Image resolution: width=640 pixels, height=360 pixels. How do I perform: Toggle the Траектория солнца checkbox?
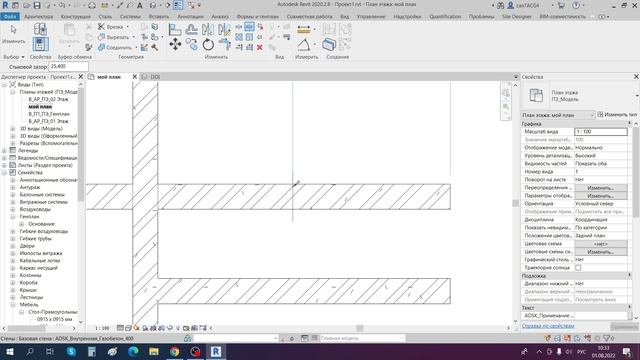[578, 268]
